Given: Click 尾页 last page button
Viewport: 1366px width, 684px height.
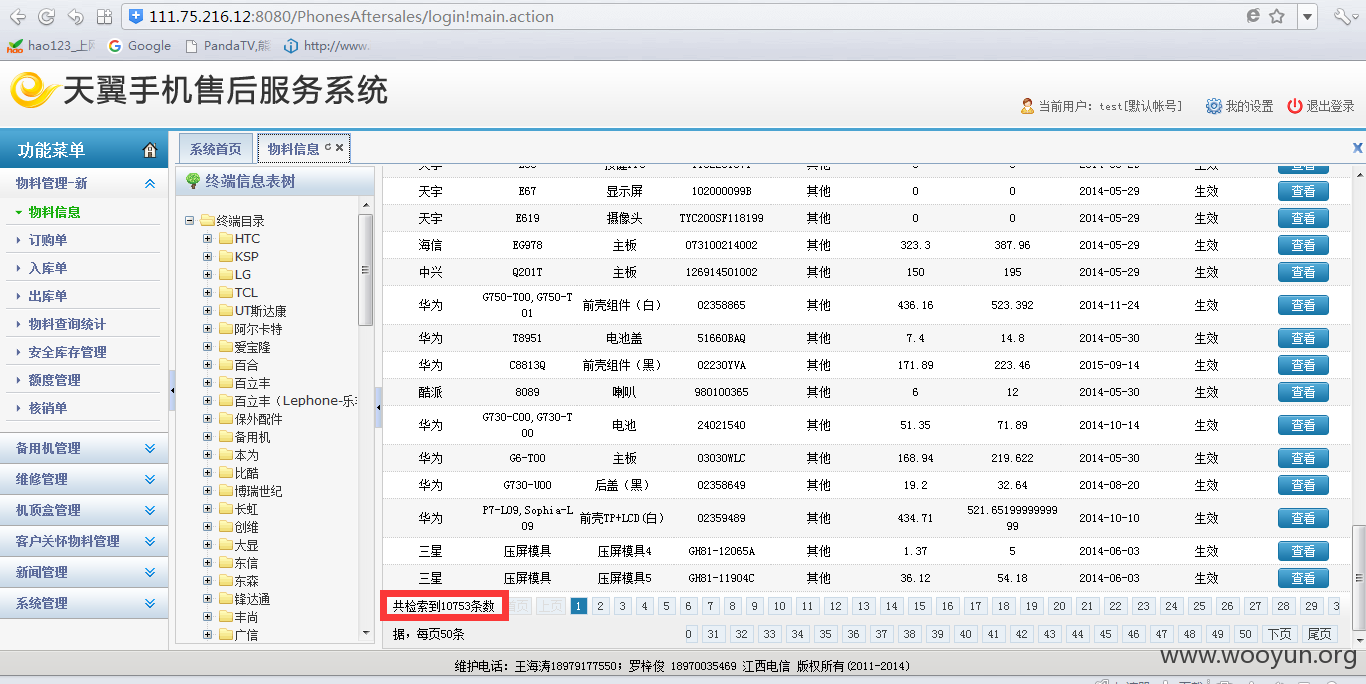Looking at the screenshot, I should click(x=1320, y=634).
